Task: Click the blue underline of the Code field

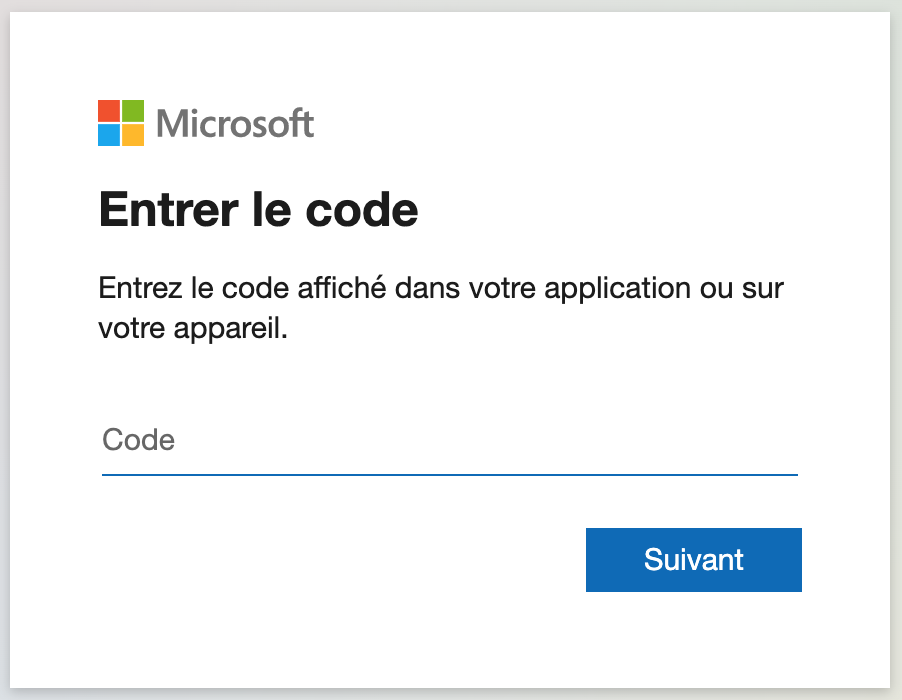Action: (450, 474)
